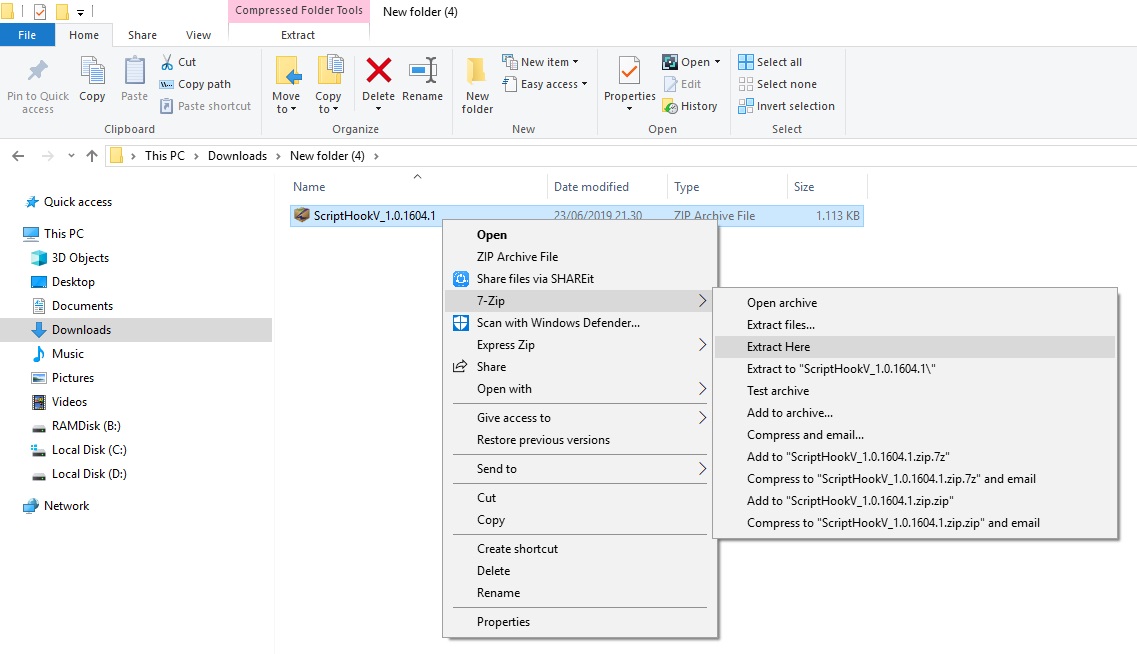The width and height of the screenshot is (1137, 654).
Task: Click the ScriptHookV zip file icon
Action: coord(302,215)
